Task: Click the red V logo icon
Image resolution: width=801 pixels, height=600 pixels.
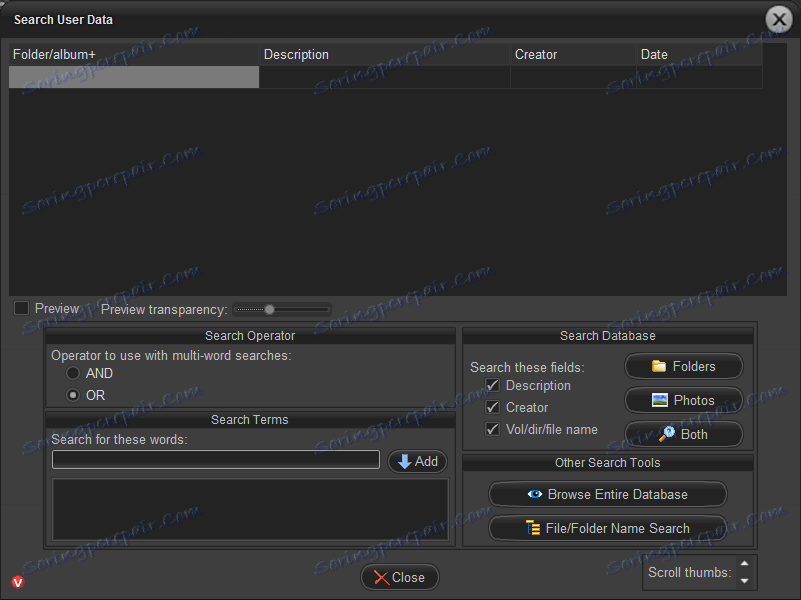Action: point(18,582)
